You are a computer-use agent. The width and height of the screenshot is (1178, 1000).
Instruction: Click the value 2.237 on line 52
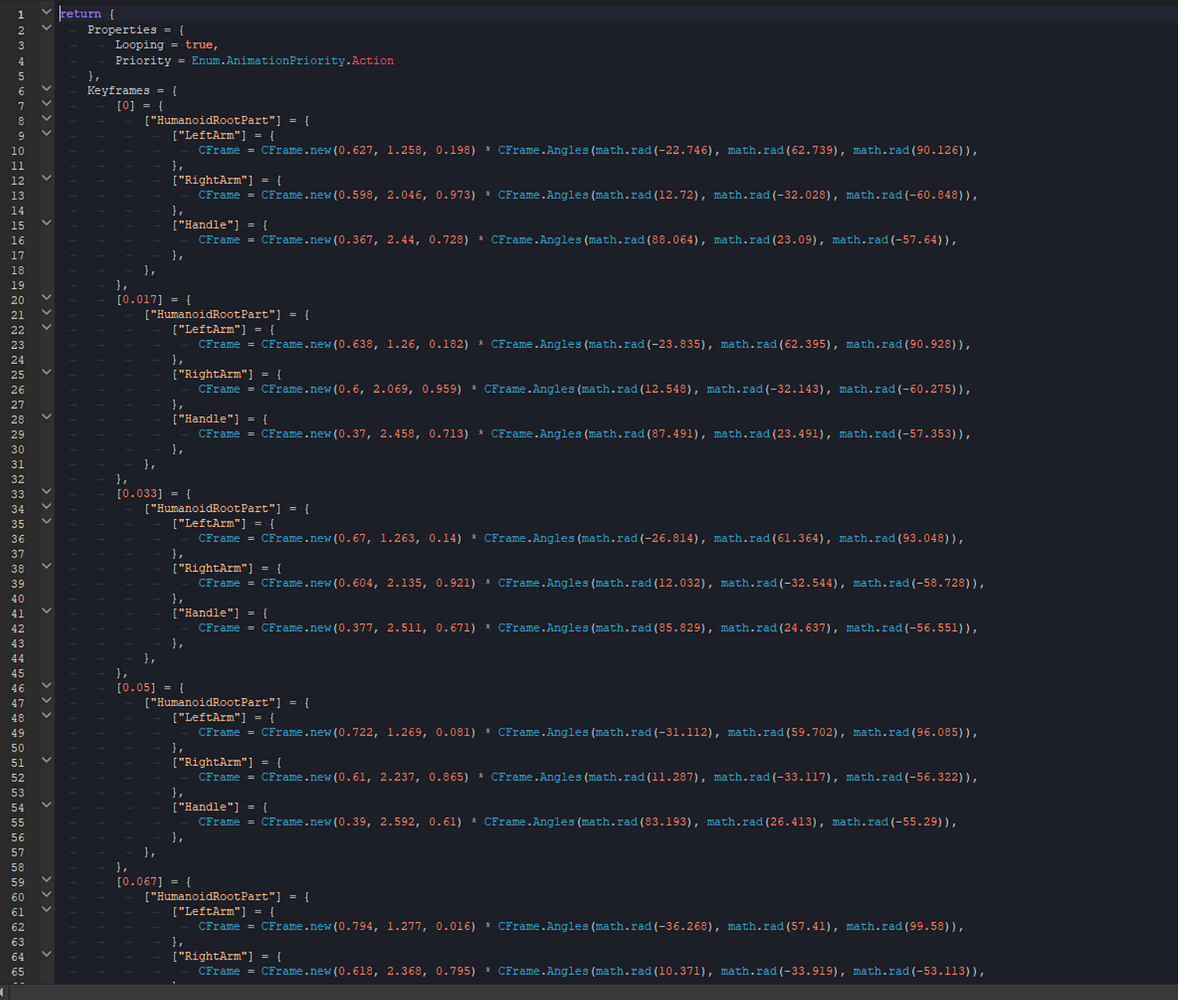(397, 778)
